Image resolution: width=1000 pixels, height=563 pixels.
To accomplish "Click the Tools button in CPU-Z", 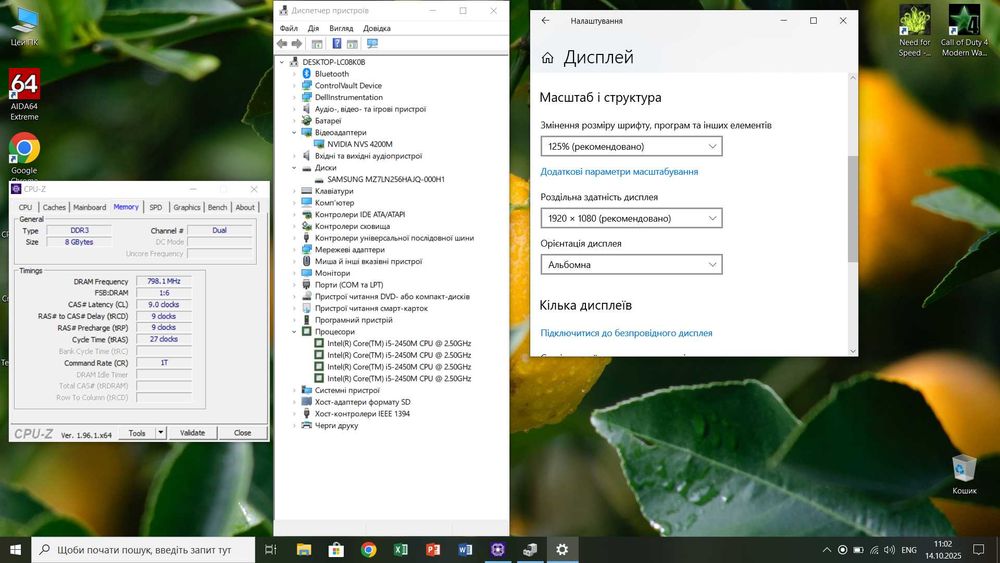I will 137,432.
